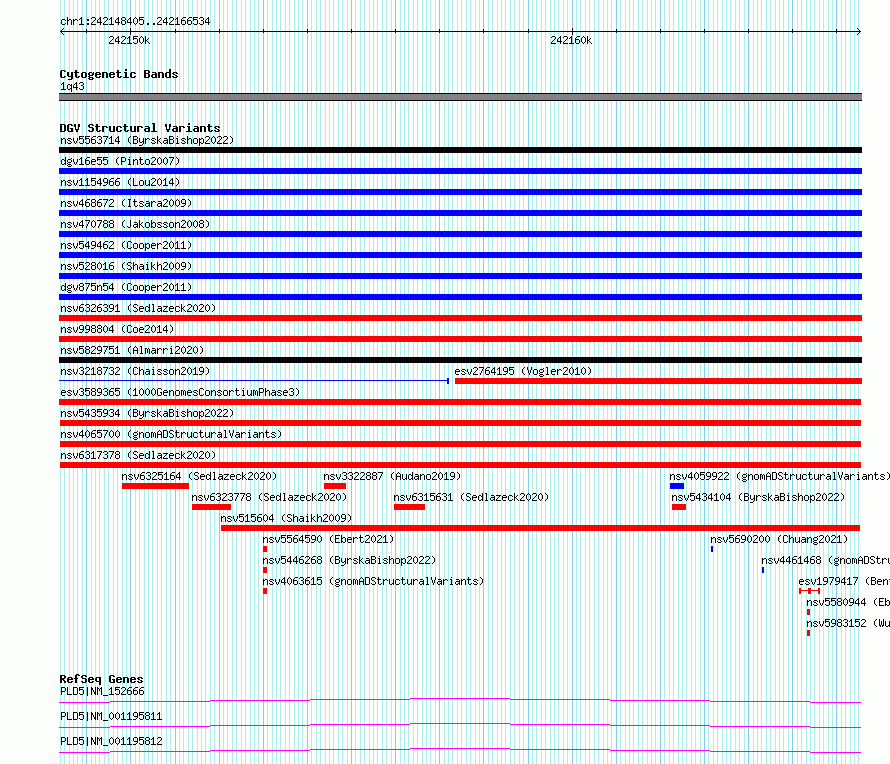The height and width of the screenshot is (764, 890).
Task: Open the PLD5|NM_001195812 gene label
Action: pos(111,741)
